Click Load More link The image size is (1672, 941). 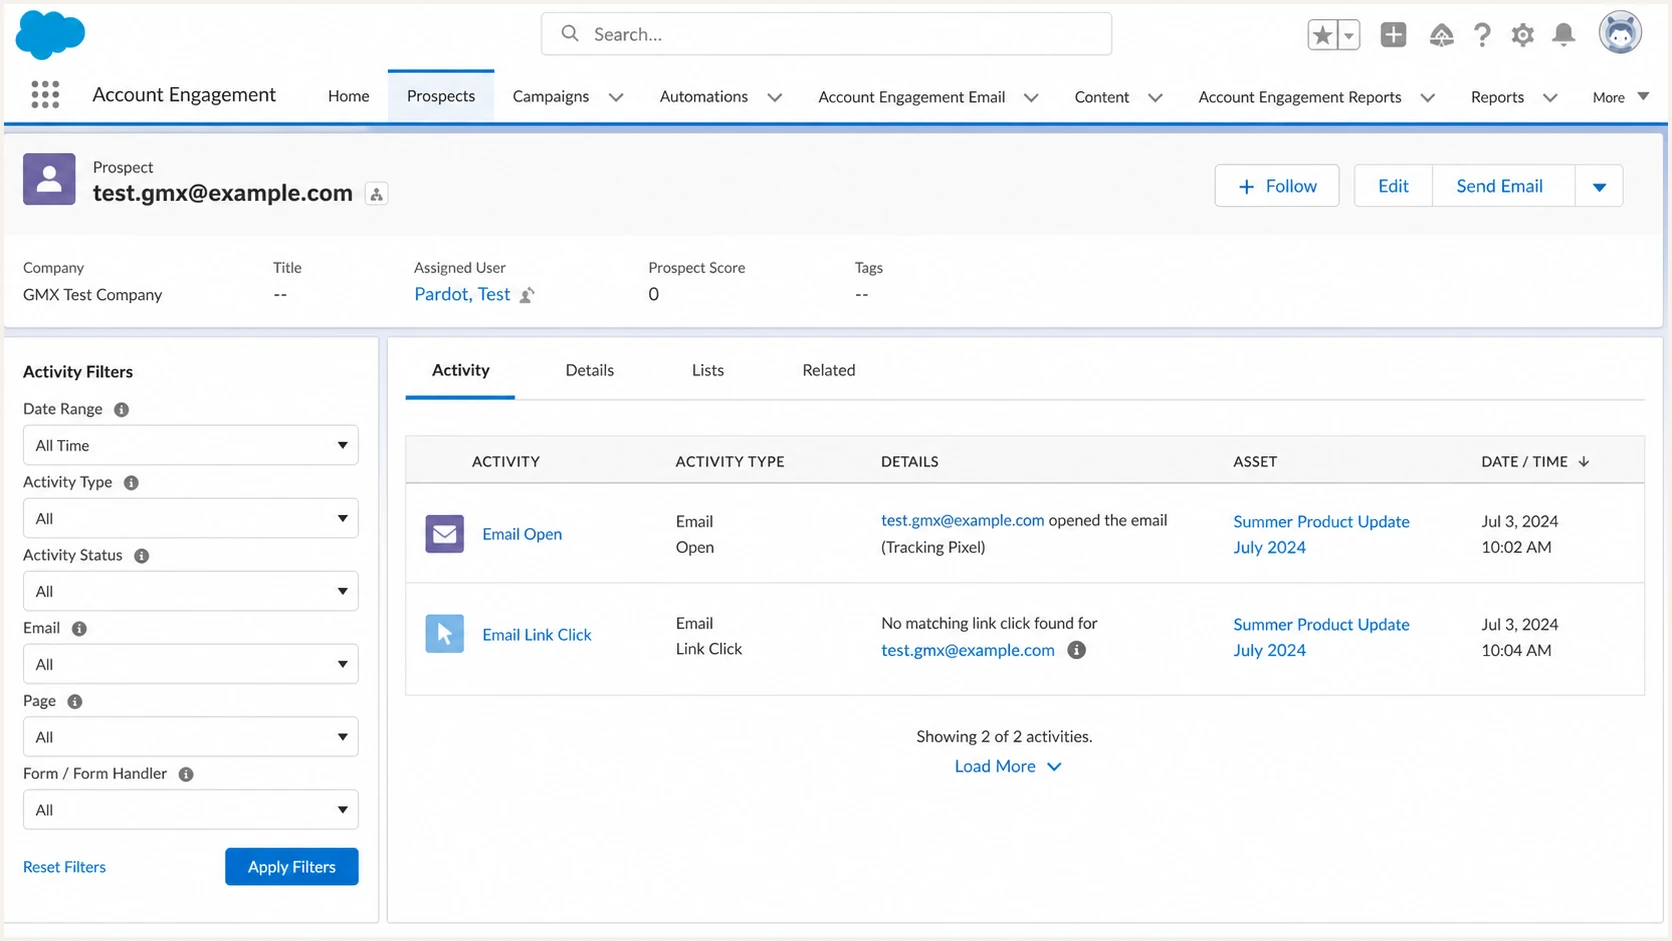pyautogui.click(x=1007, y=766)
